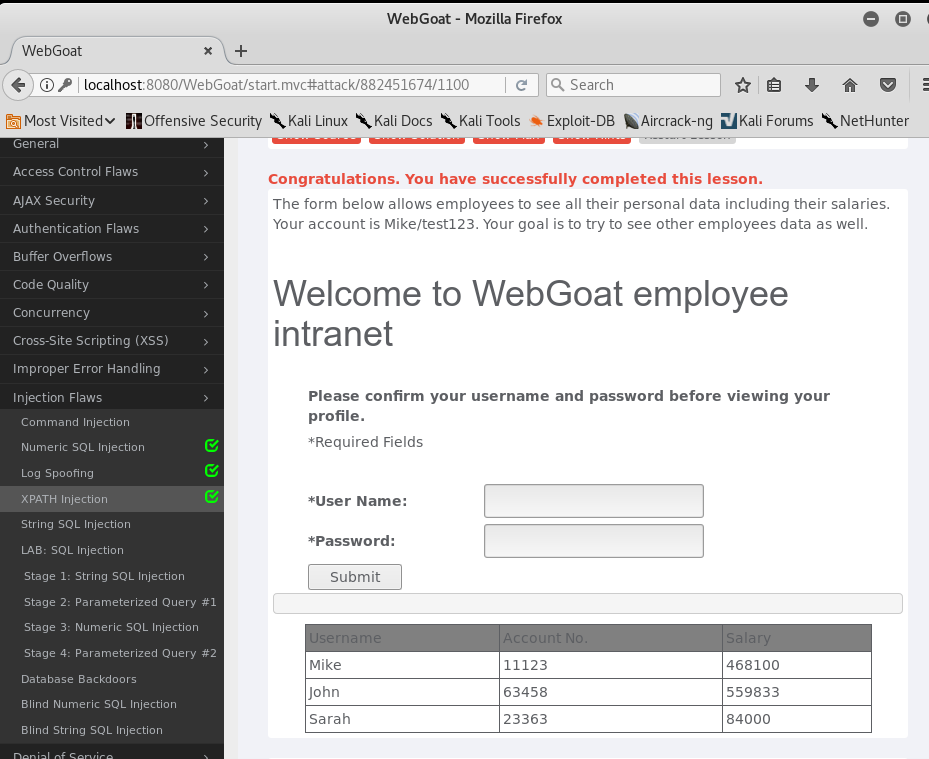Close the WebGoat tab

point(208,51)
